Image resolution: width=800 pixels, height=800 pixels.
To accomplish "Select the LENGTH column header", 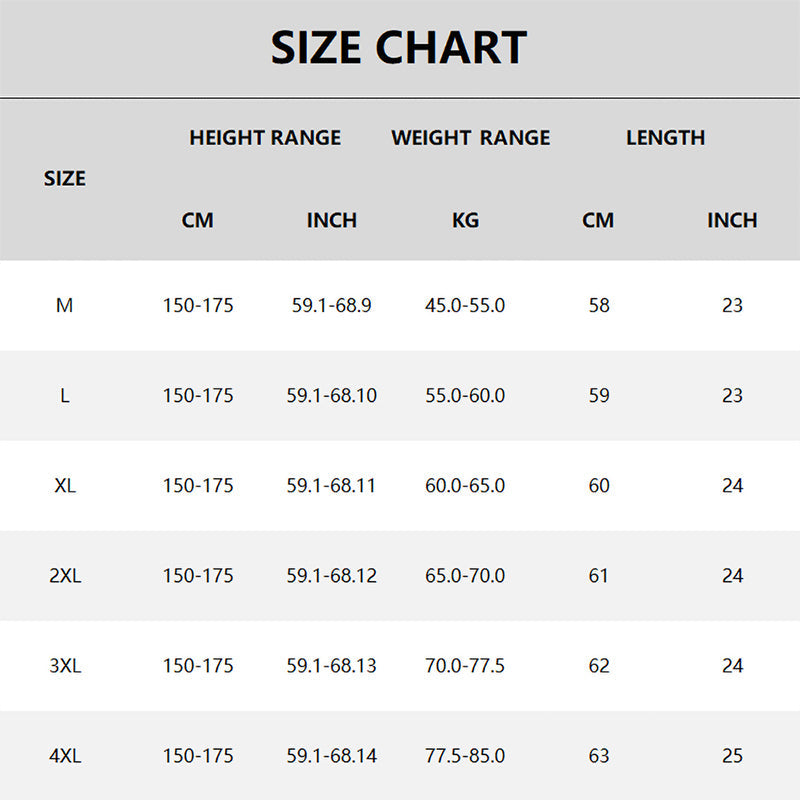I will tap(665, 138).
